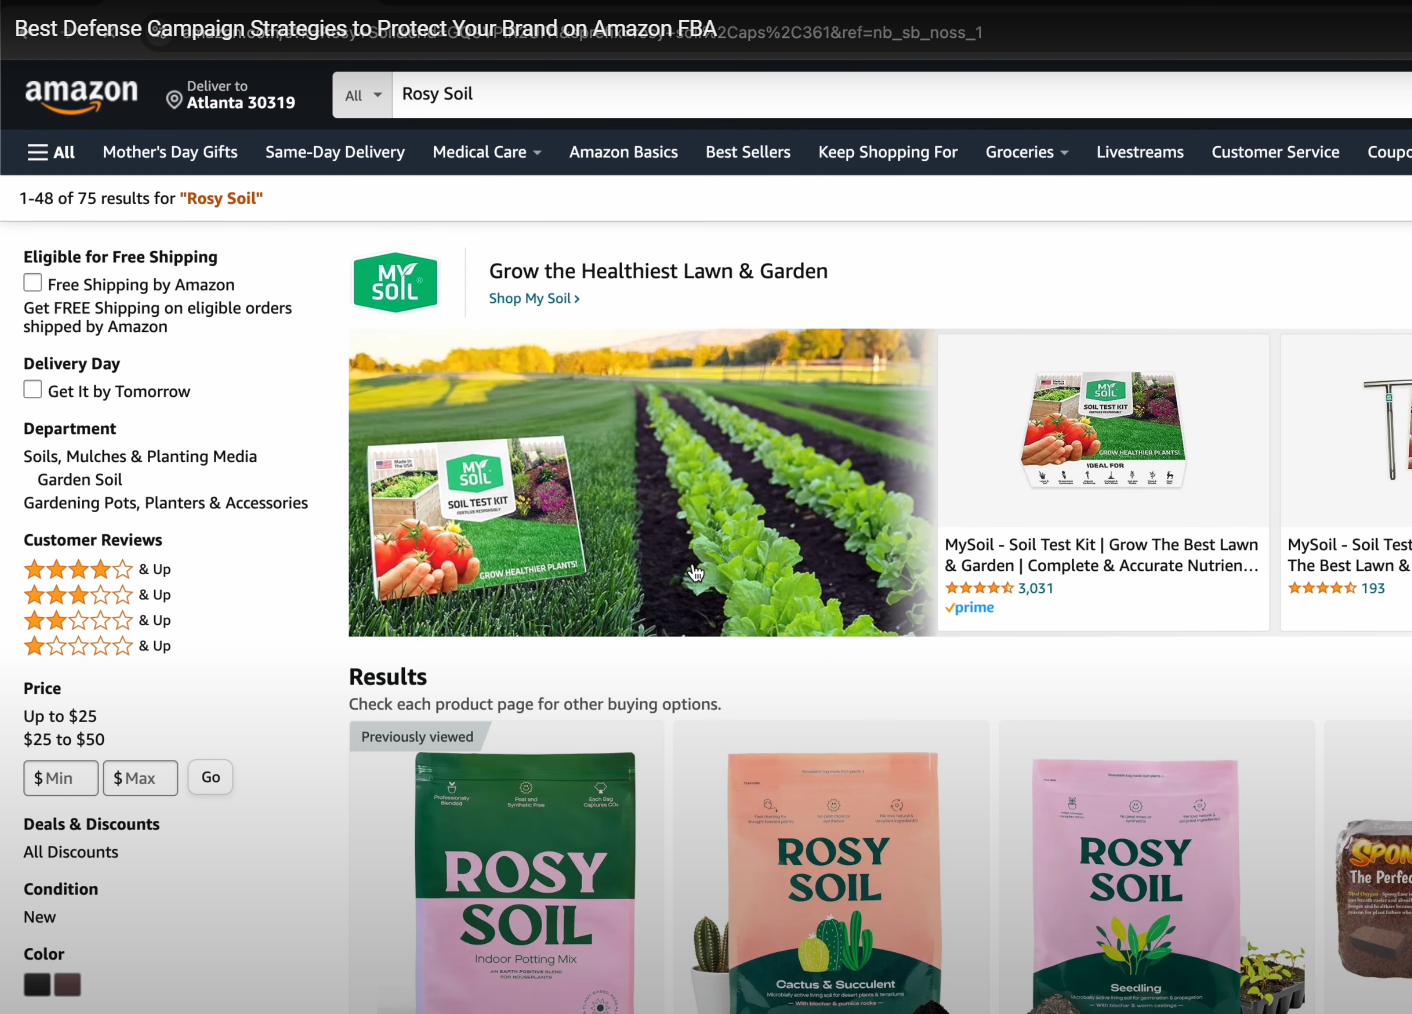Click star rating showing 193 reviews
The height and width of the screenshot is (1014, 1412).
pyautogui.click(x=1322, y=588)
